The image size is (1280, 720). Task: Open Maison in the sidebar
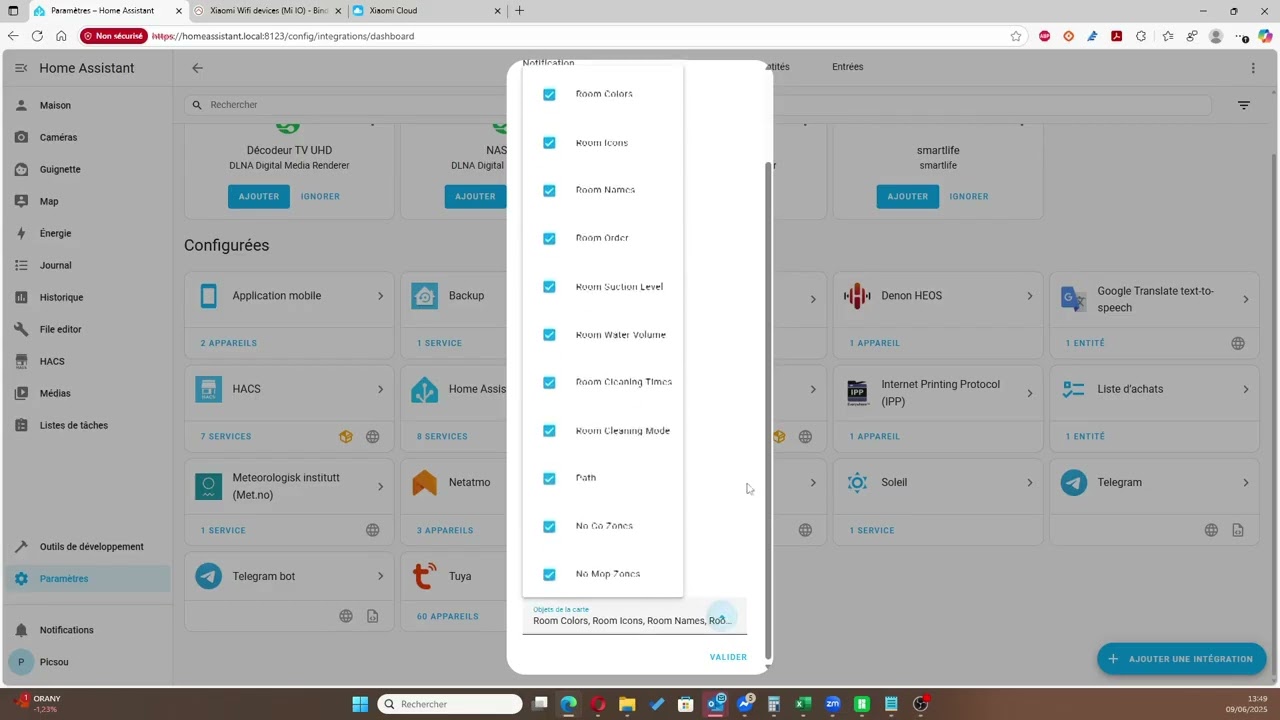point(87,105)
